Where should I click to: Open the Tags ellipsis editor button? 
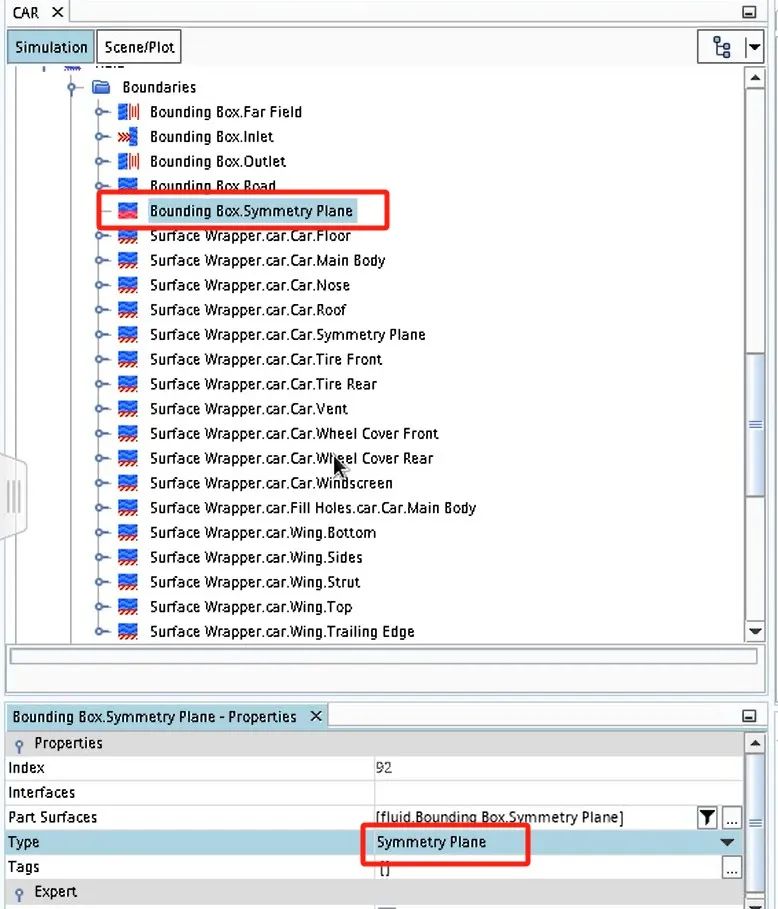(x=732, y=868)
